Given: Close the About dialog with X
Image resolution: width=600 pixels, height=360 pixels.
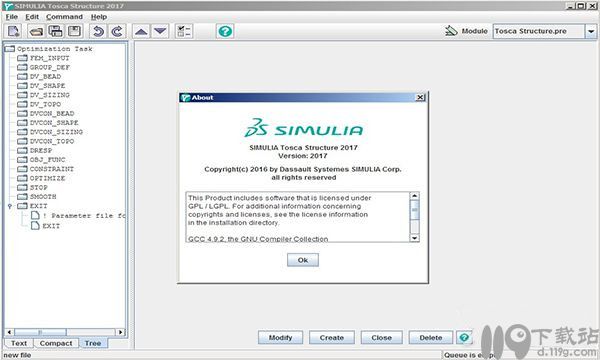Looking at the screenshot, I should (x=420, y=97).
